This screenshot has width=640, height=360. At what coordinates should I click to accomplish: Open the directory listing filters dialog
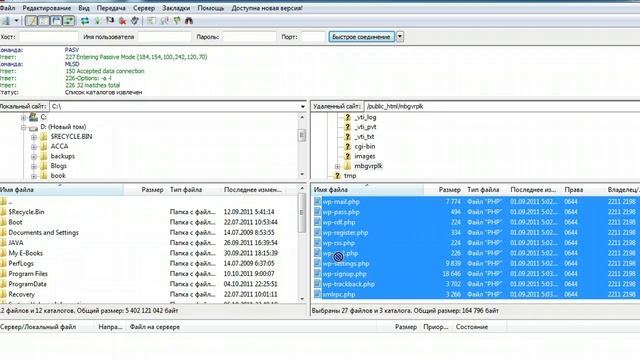click(x=151, y=21)
